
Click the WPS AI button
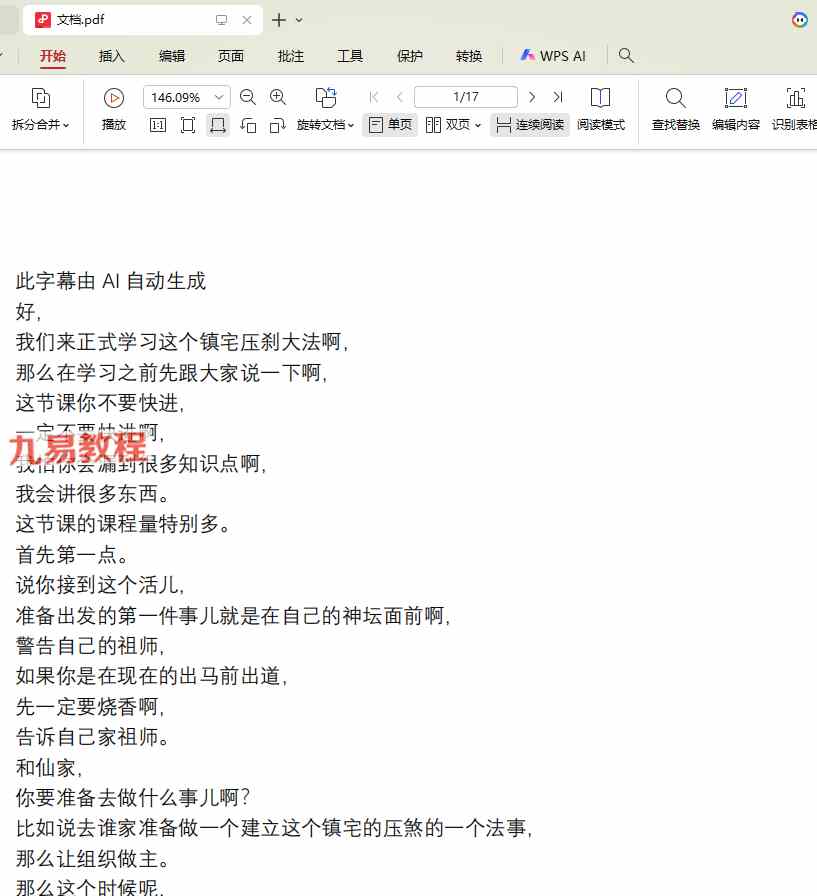point(553,56)
